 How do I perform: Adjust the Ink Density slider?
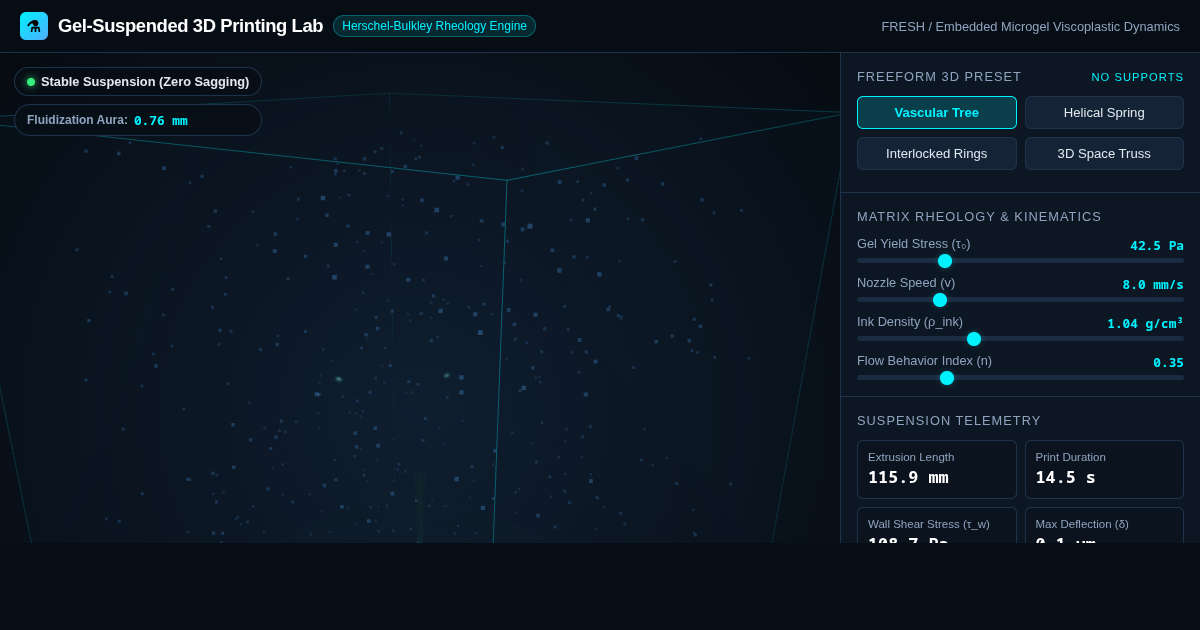pos(1020,339)
